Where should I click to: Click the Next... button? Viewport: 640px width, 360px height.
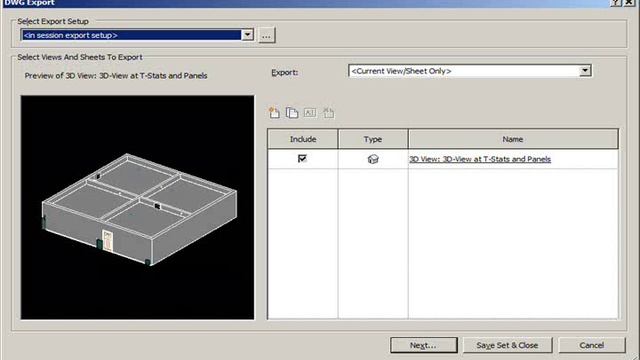[x=424, y=345]
